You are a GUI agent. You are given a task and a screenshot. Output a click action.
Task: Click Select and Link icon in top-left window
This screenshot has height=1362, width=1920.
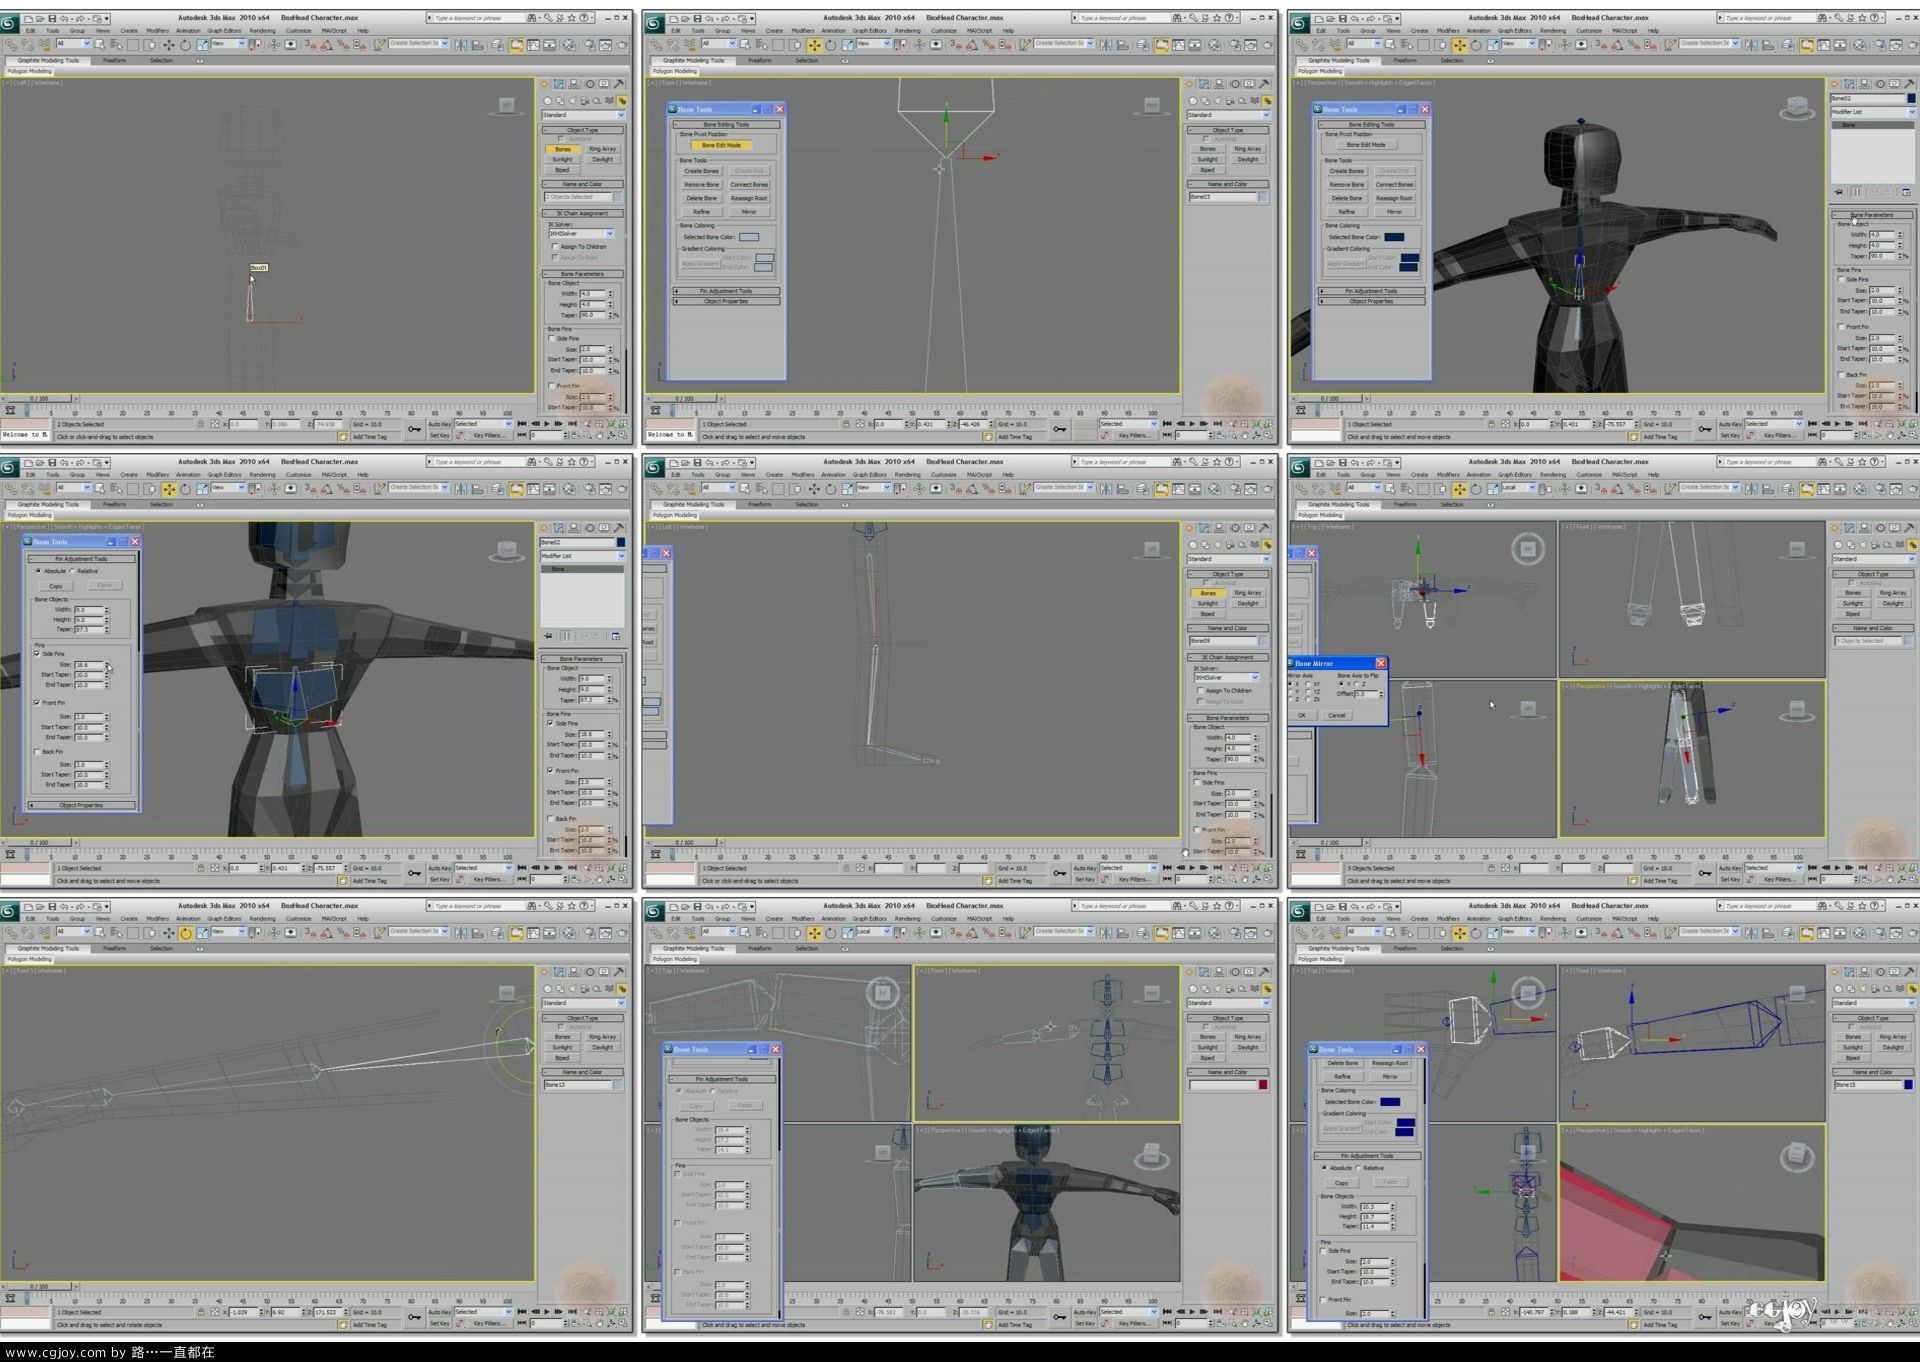point(10,45)
